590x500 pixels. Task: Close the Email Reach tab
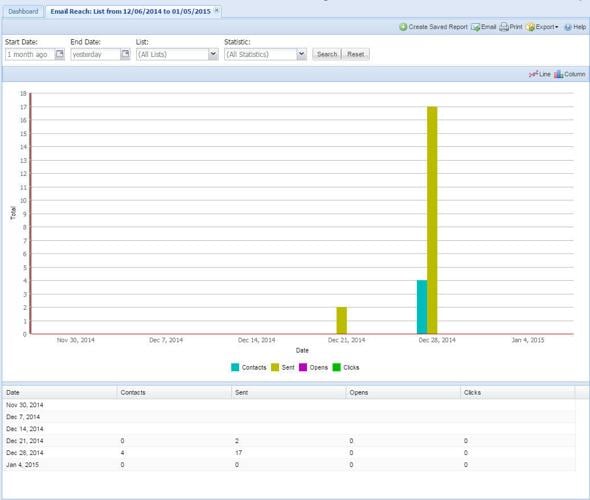[216, 11]
